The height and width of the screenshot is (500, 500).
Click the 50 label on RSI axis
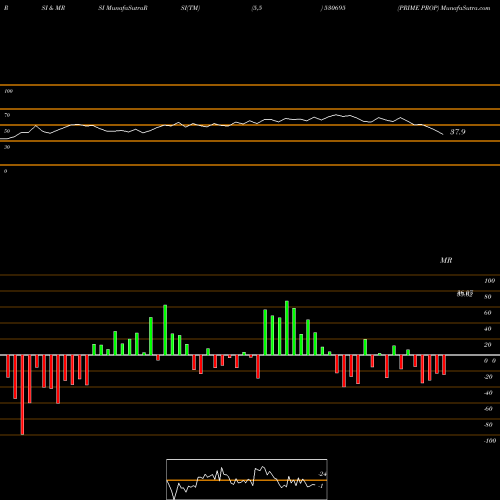(7, 131)
